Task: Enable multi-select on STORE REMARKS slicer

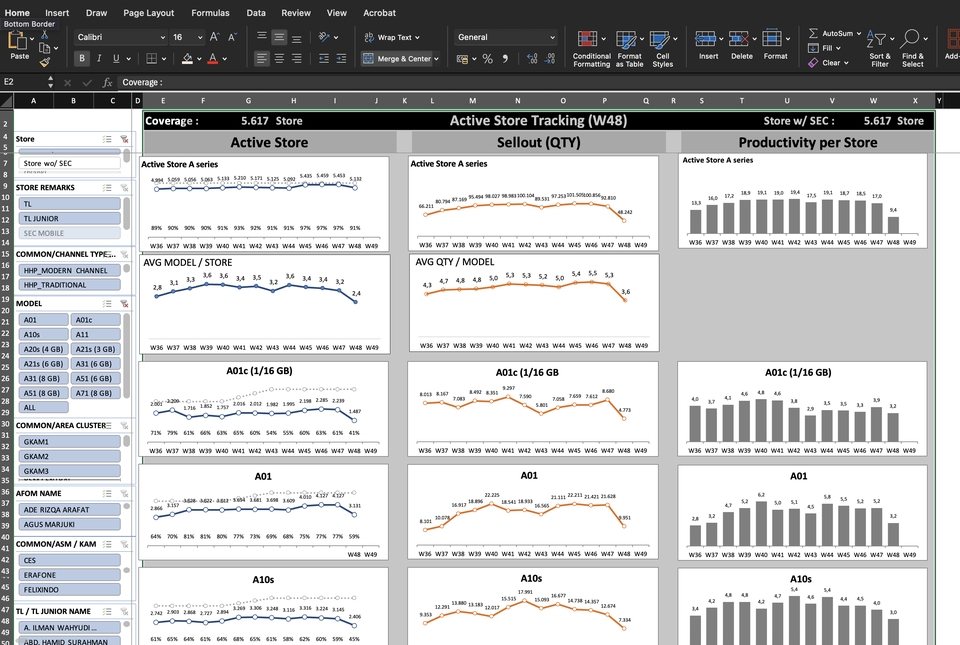Action: tap(107, 187)
